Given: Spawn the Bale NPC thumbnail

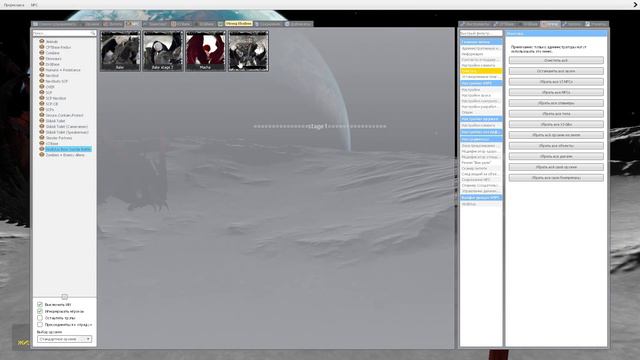Looking at the screenshot, I should (x=120, y=51).
